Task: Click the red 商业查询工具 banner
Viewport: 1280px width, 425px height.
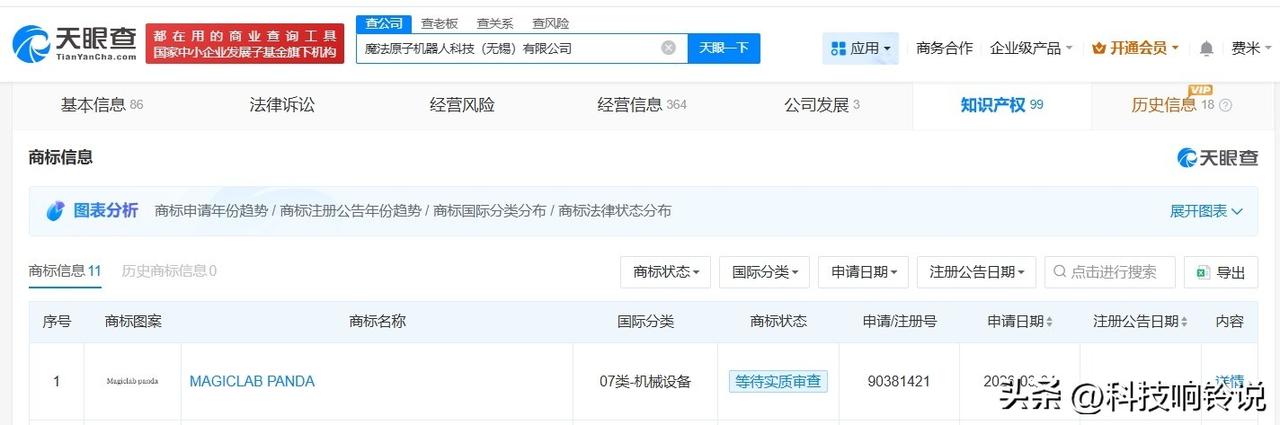Action: (x=245, y=44)
